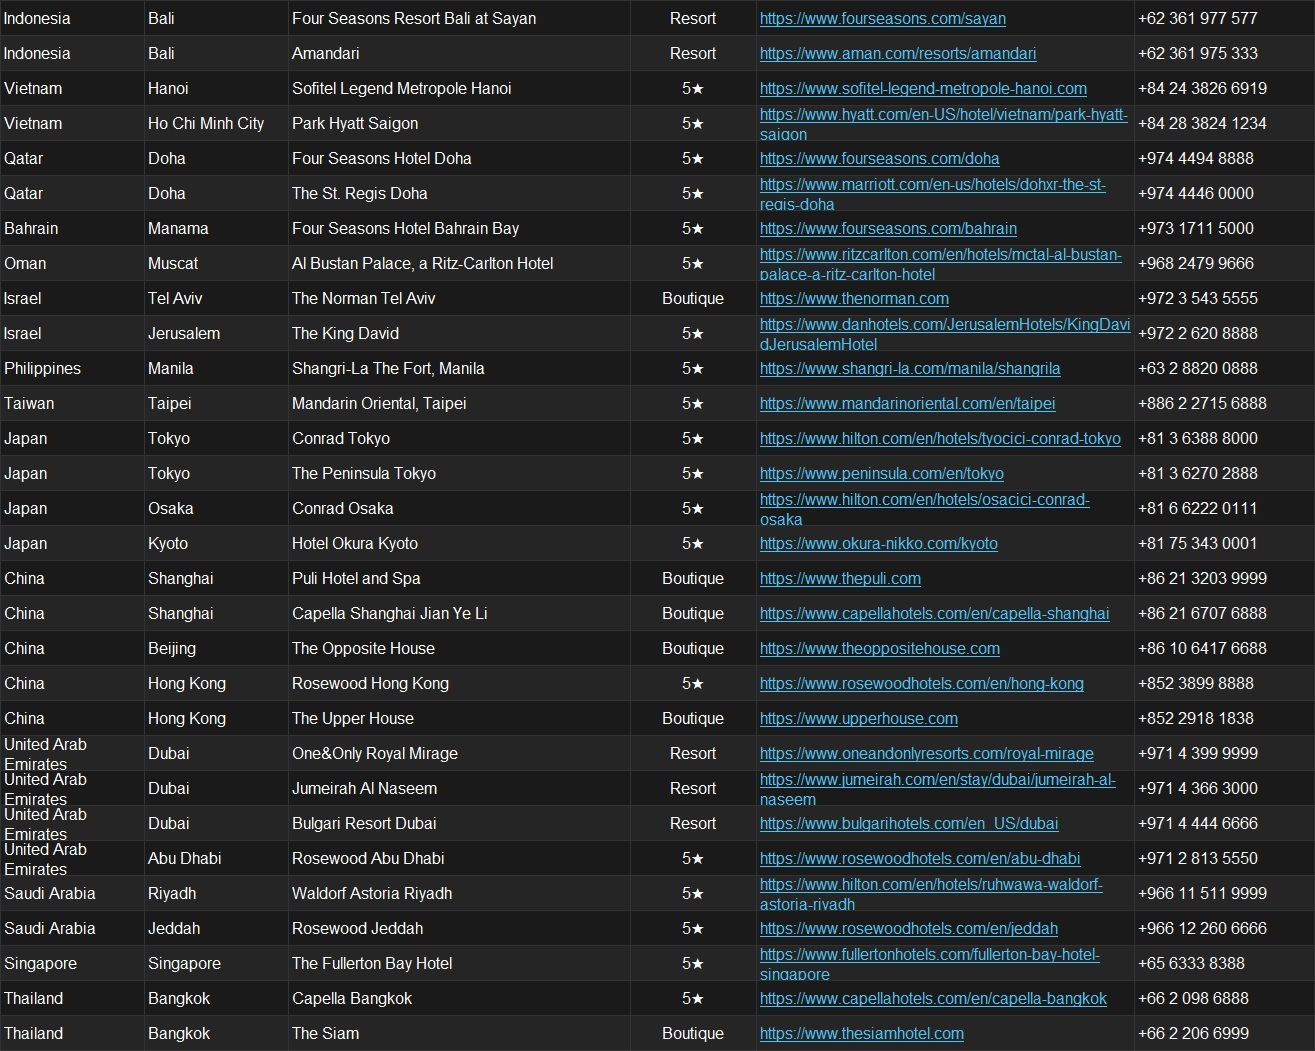Select the 'Tel Aviv' city cell
This screenshot has height=1051, width=1315.
tap(216, 299)
